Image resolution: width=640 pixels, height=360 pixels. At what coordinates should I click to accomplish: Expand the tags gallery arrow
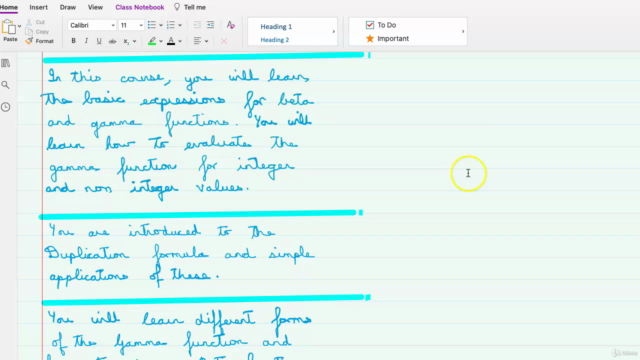[x=463, y=31]
